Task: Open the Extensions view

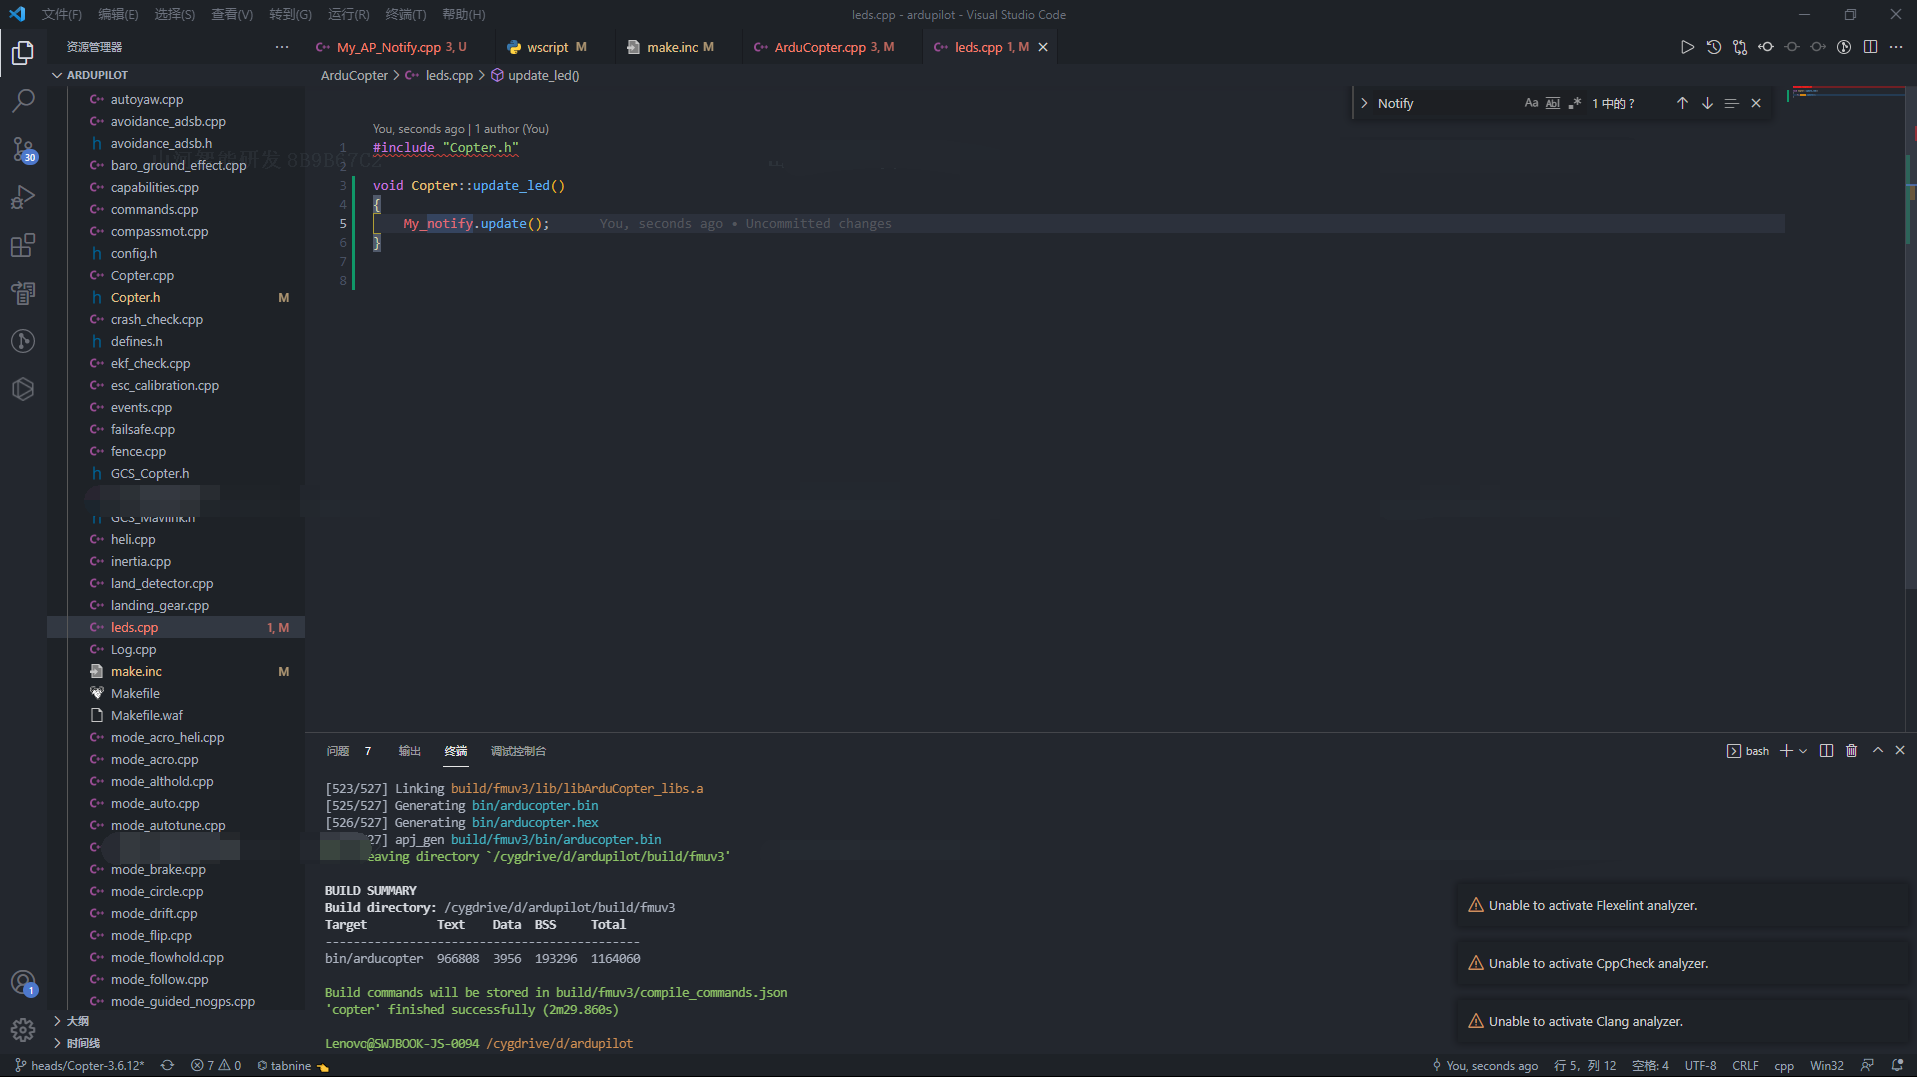Action: click(x=23, y=245)
